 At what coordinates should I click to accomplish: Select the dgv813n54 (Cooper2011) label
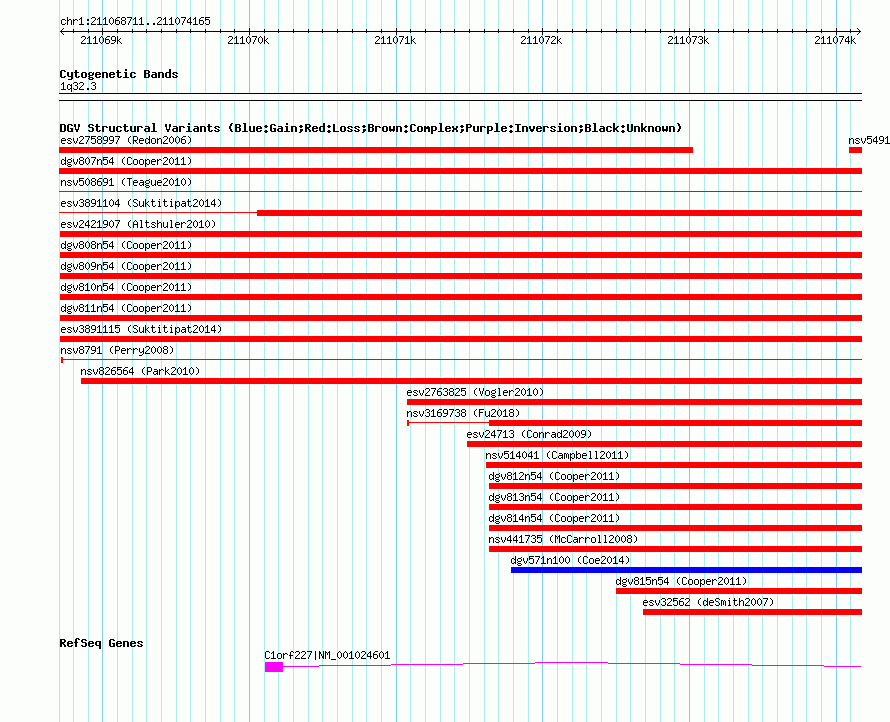554,497
